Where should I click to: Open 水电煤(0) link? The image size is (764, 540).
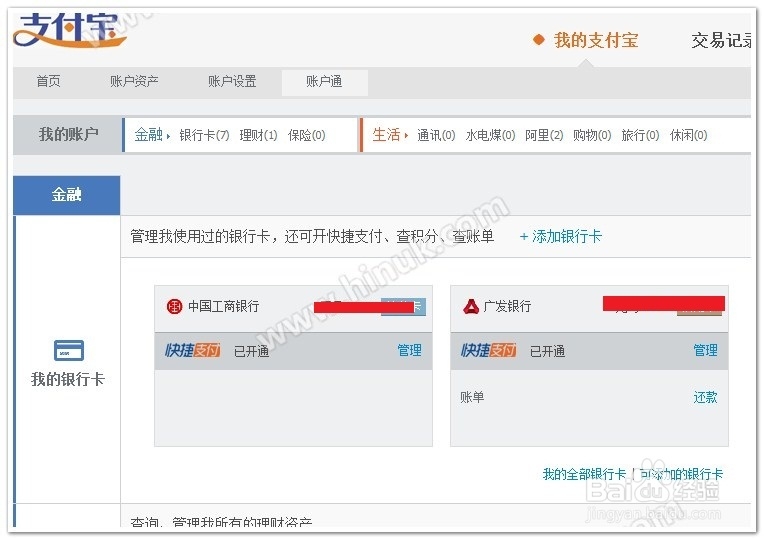click(490, 135)
